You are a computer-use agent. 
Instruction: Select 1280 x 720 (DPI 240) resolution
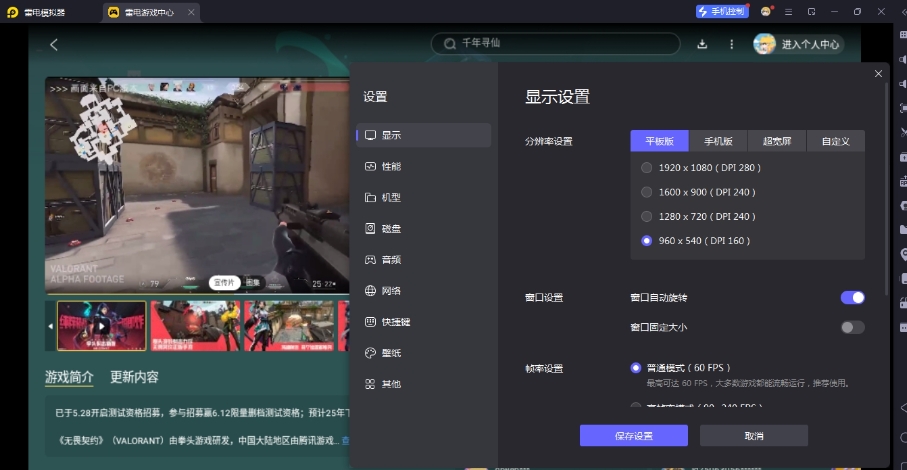coord(646,216)
